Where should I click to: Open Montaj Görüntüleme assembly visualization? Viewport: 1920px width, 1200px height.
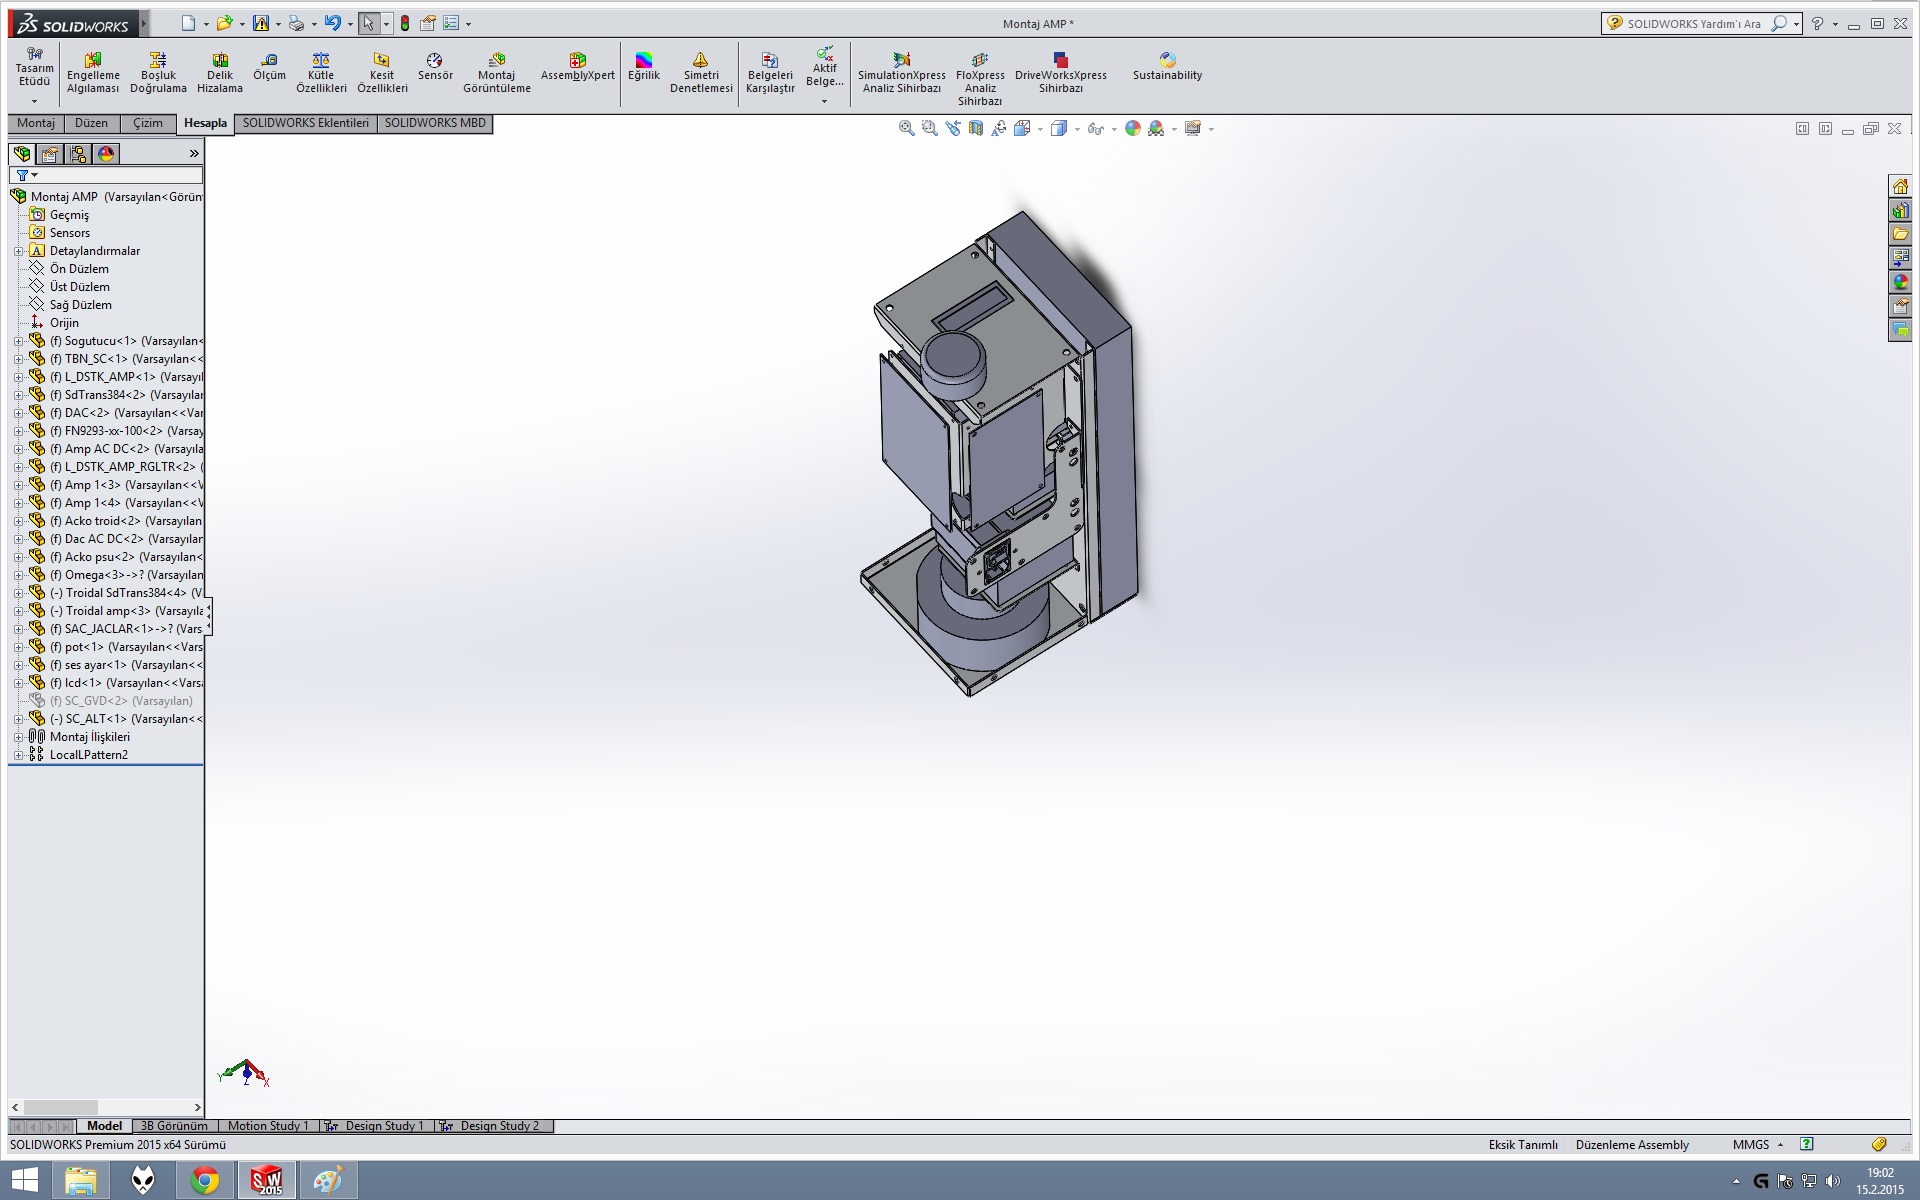[497, 73]
